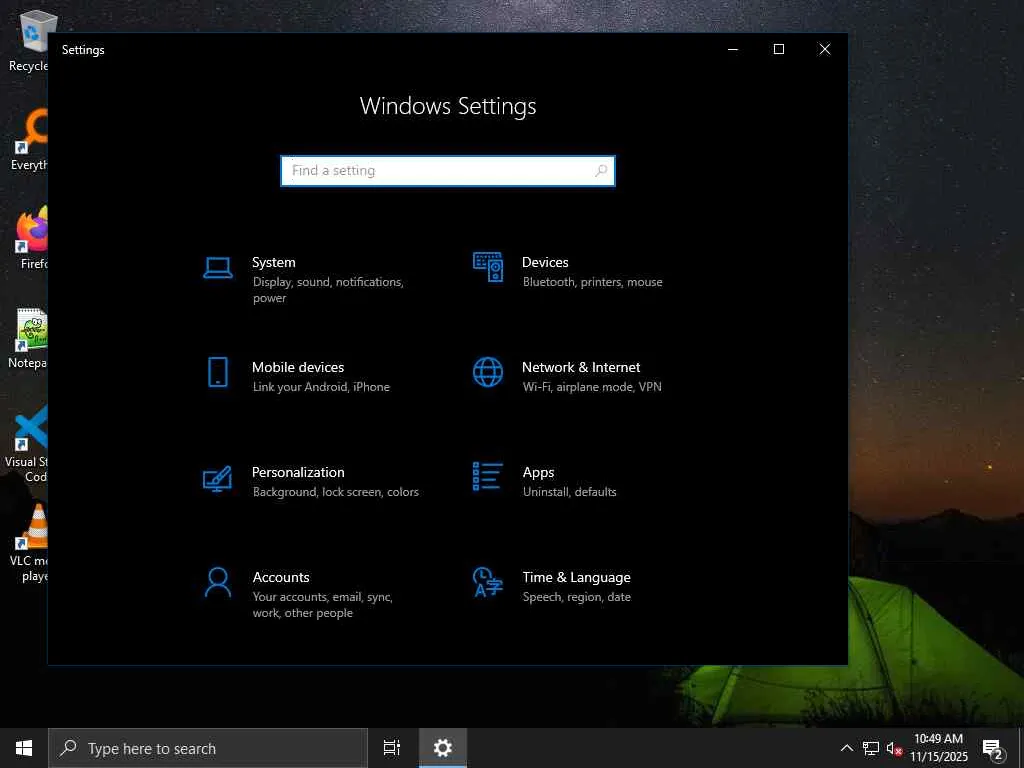Open the System laptop icon
This screenshot has height=768, width=1024.
(x=217, y=268)
